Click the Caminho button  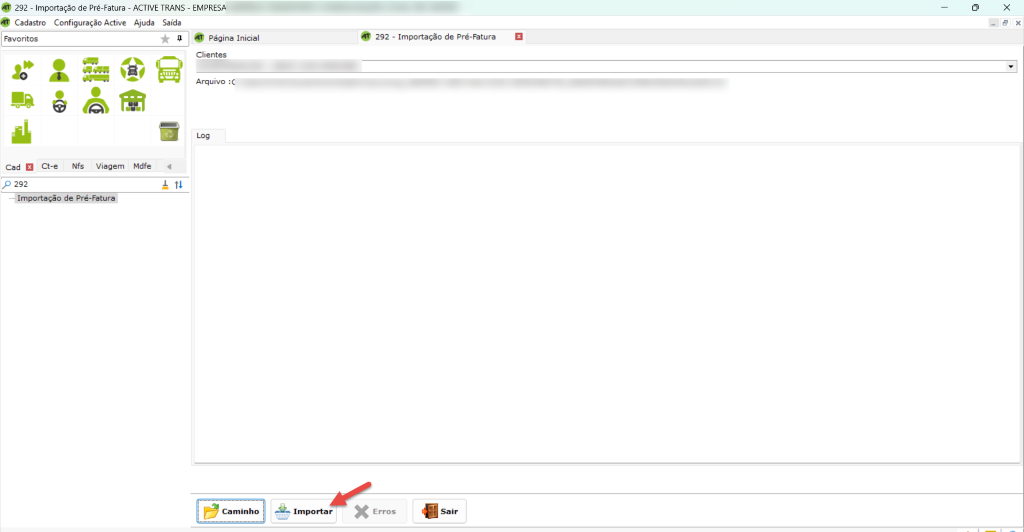click(231, 511)
